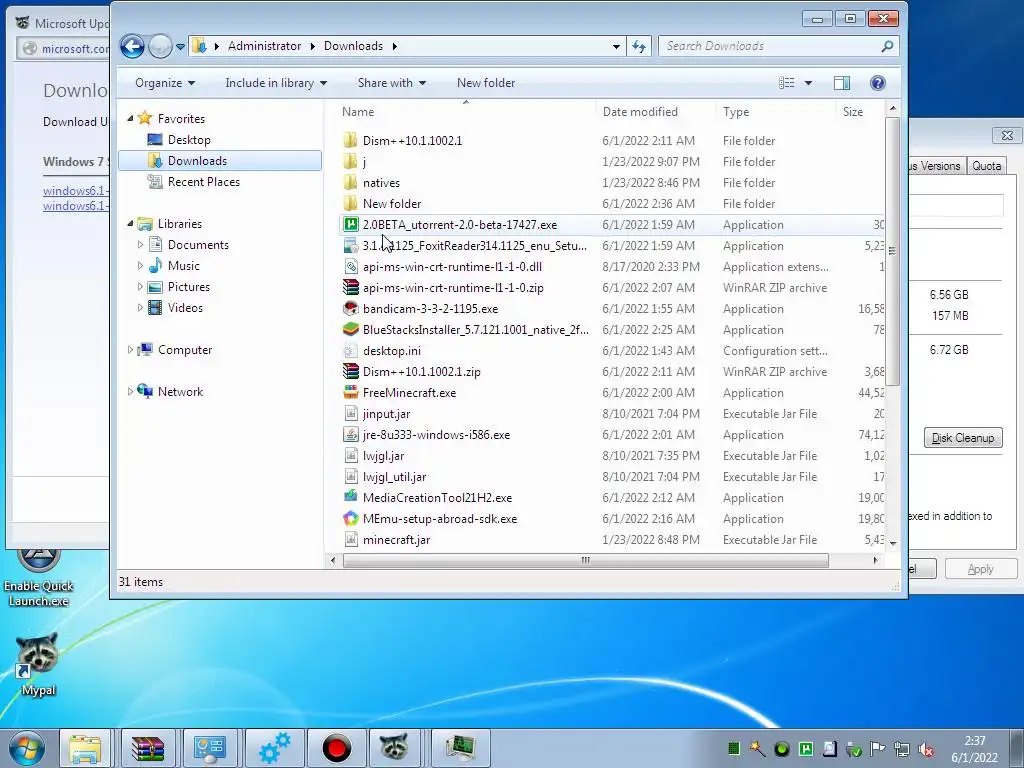Open WinRAR from the taskbar
The height and width of the screenshot is (768, 1024).
tap(148, 748)
